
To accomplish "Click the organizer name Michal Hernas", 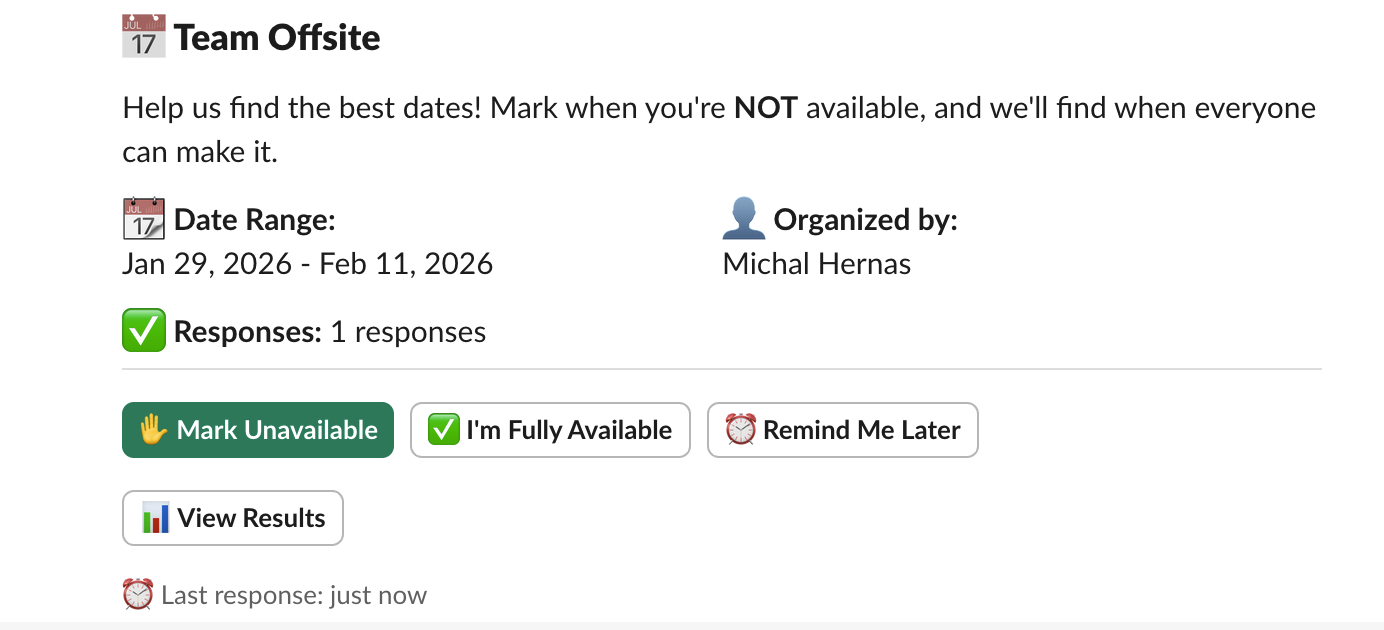I will click(x=817, y=263).
